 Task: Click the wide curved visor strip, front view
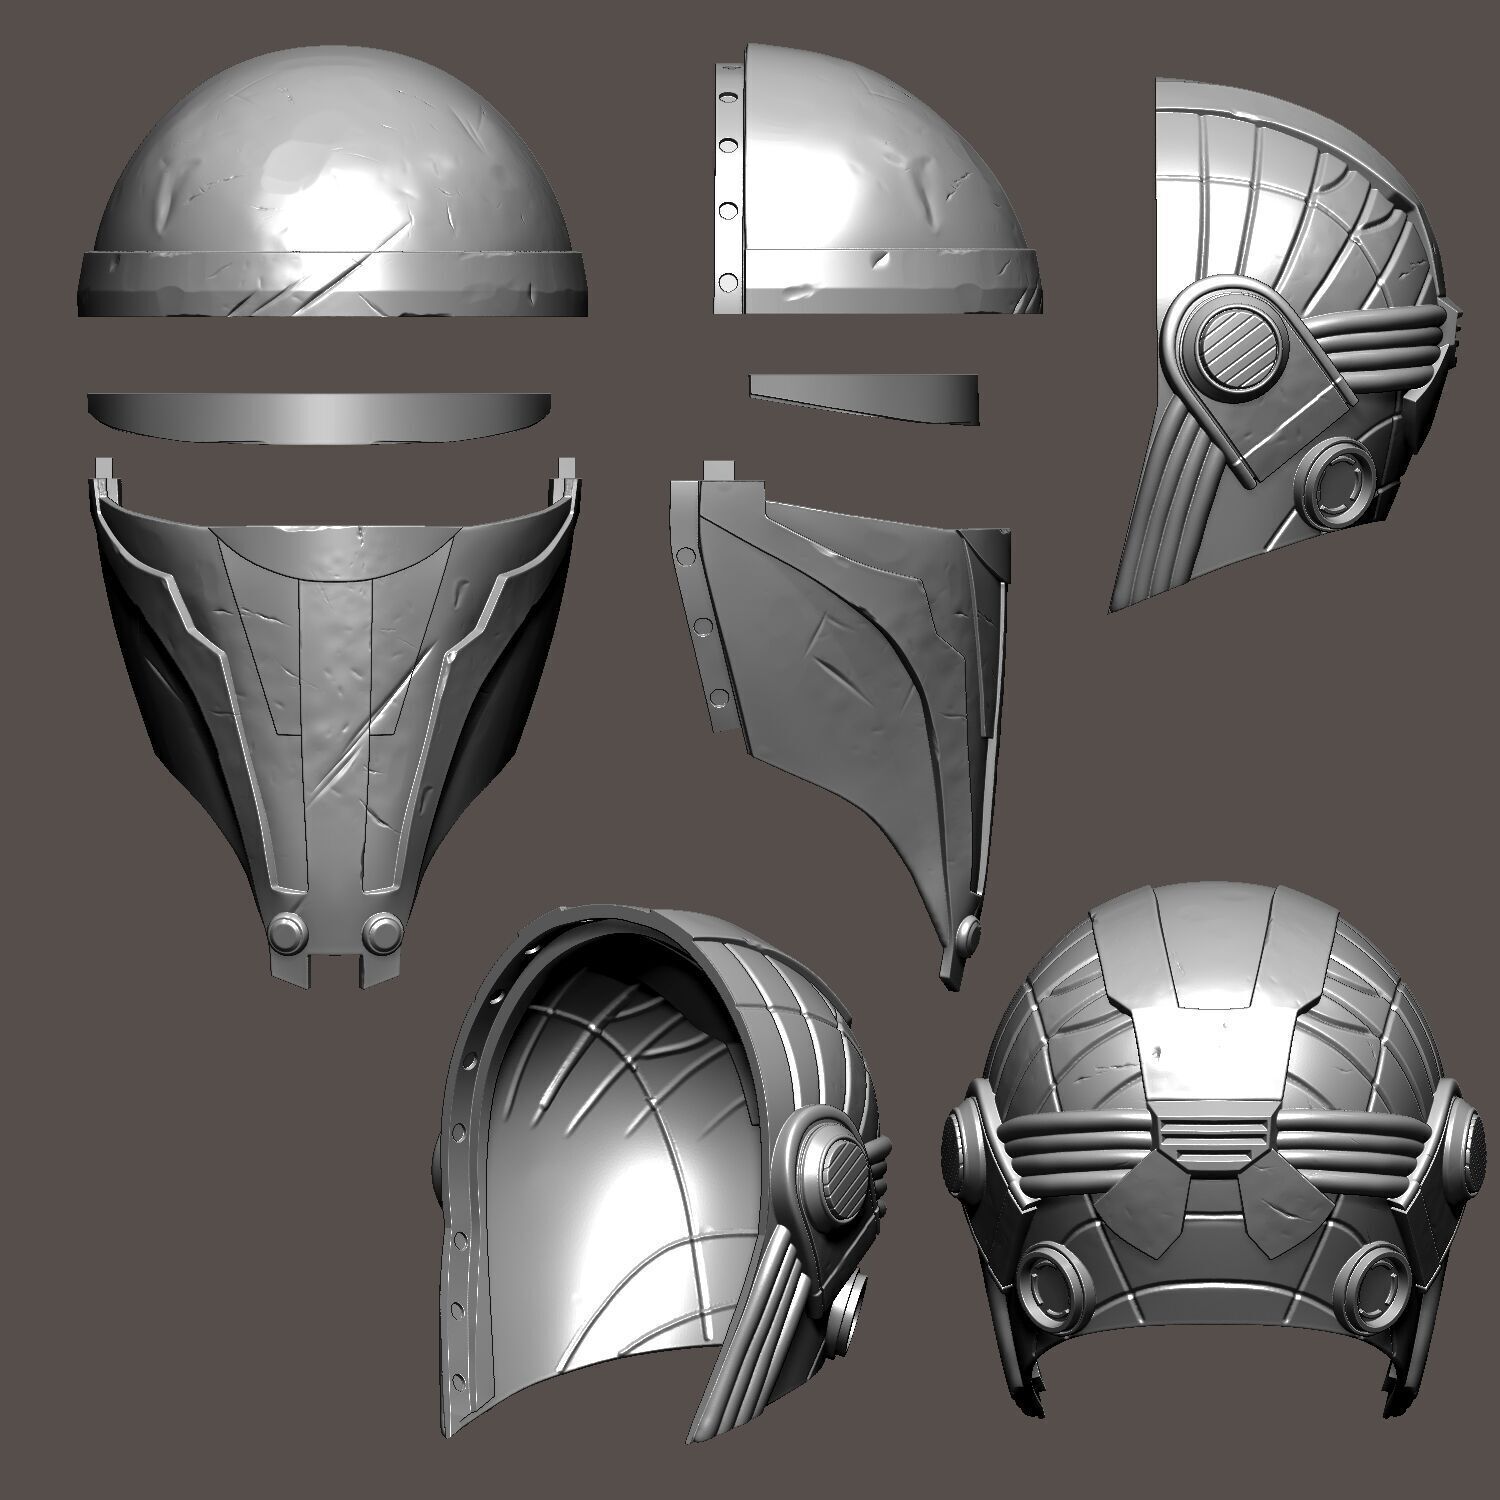coord(319,418)
